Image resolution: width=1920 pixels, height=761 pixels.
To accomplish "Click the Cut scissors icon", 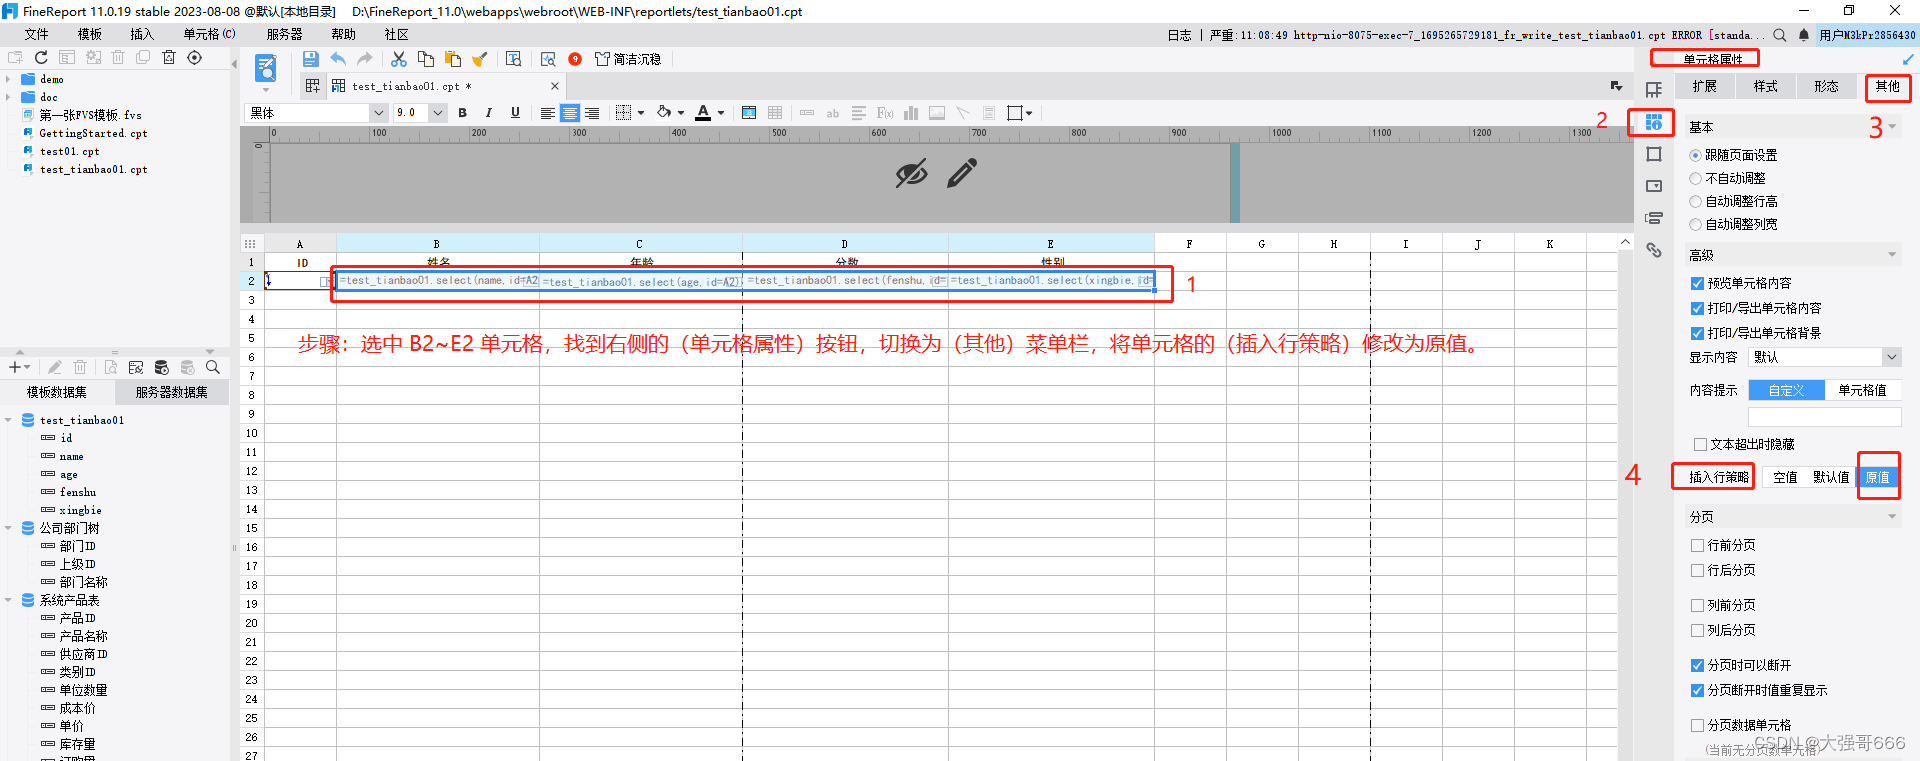I will coord(399,59).
